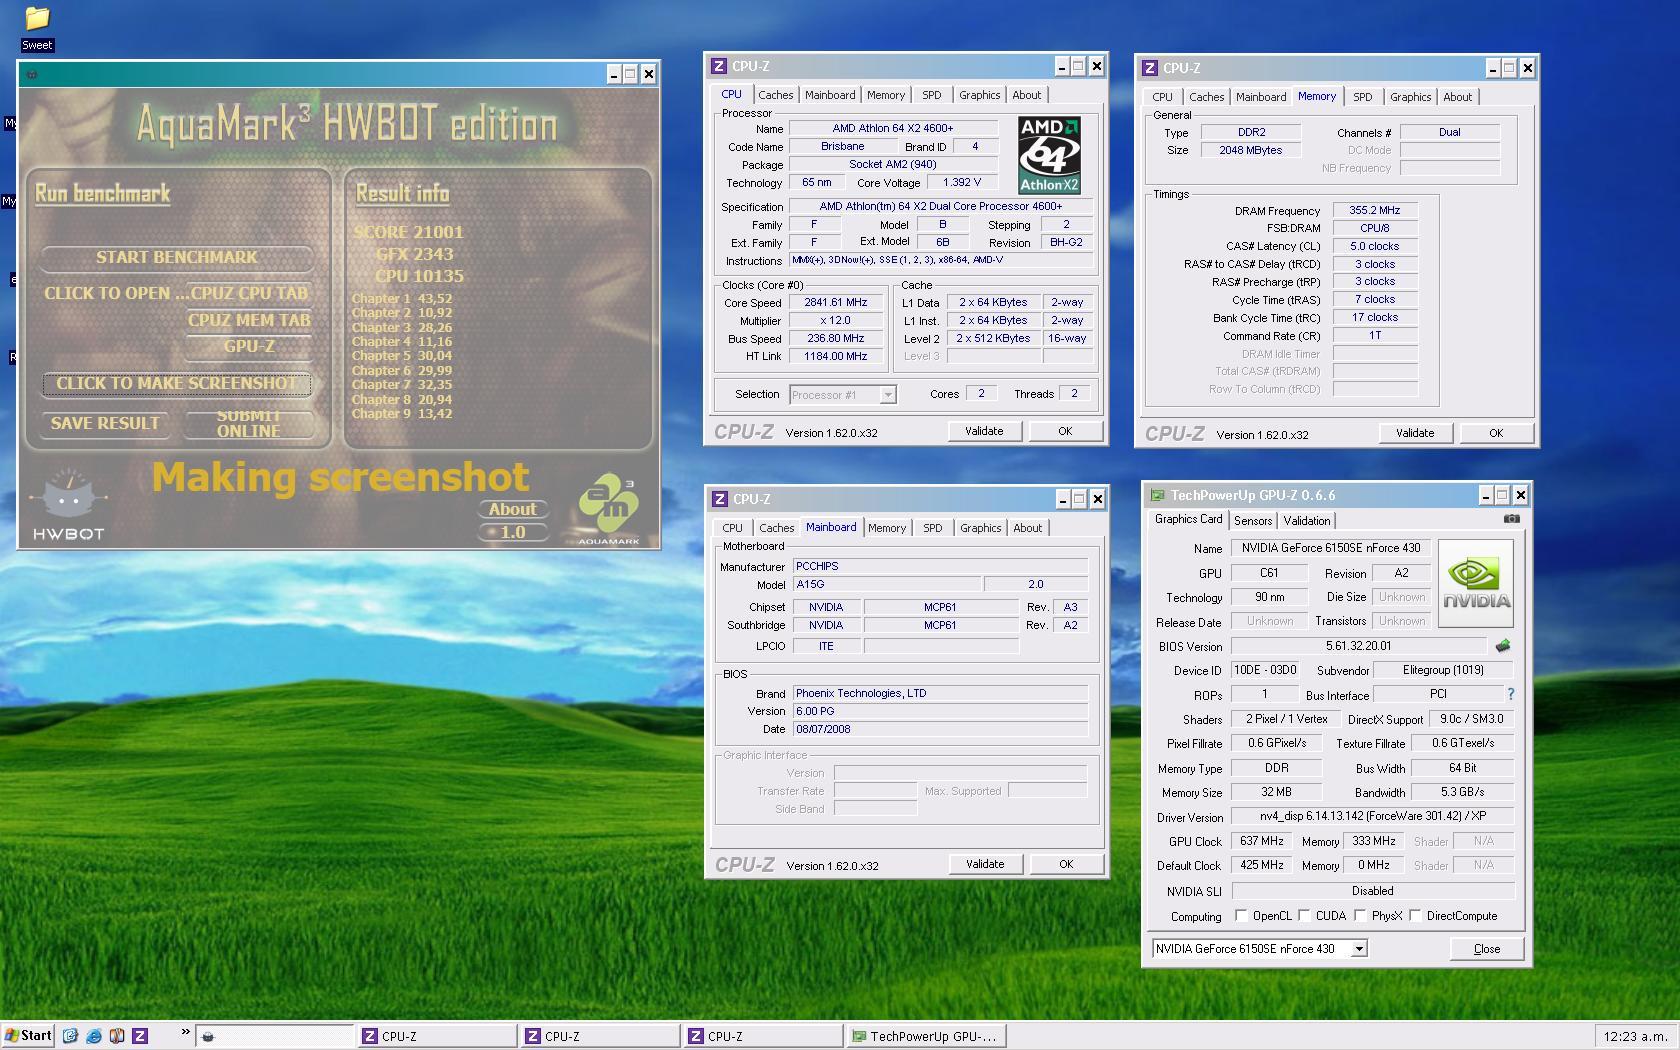Screen dimensions: 1680x1050
Task: Click the GPU-Z button in AquaMark
Action: 249,347
